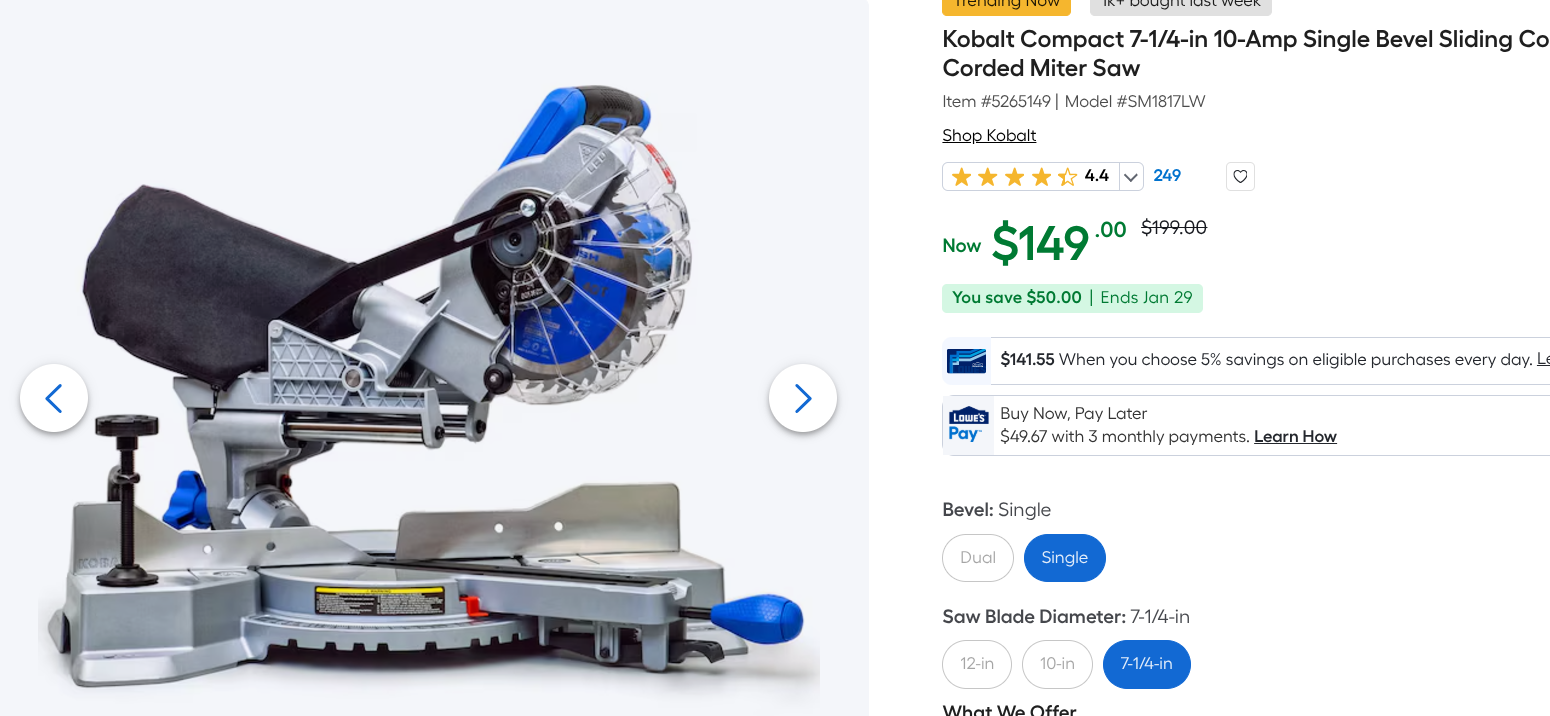Click the You save $50.00 badge

[x=1072, y=298]
